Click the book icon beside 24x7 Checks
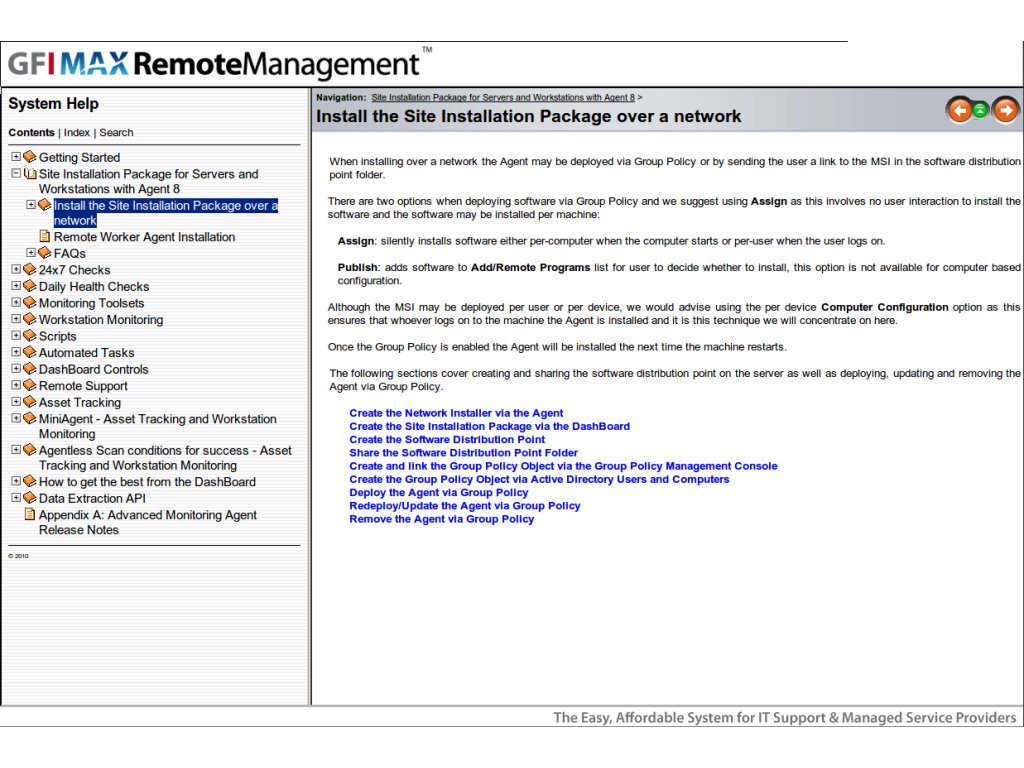The width and height of the screenshot is (1024, 768). tap(30, 269)
